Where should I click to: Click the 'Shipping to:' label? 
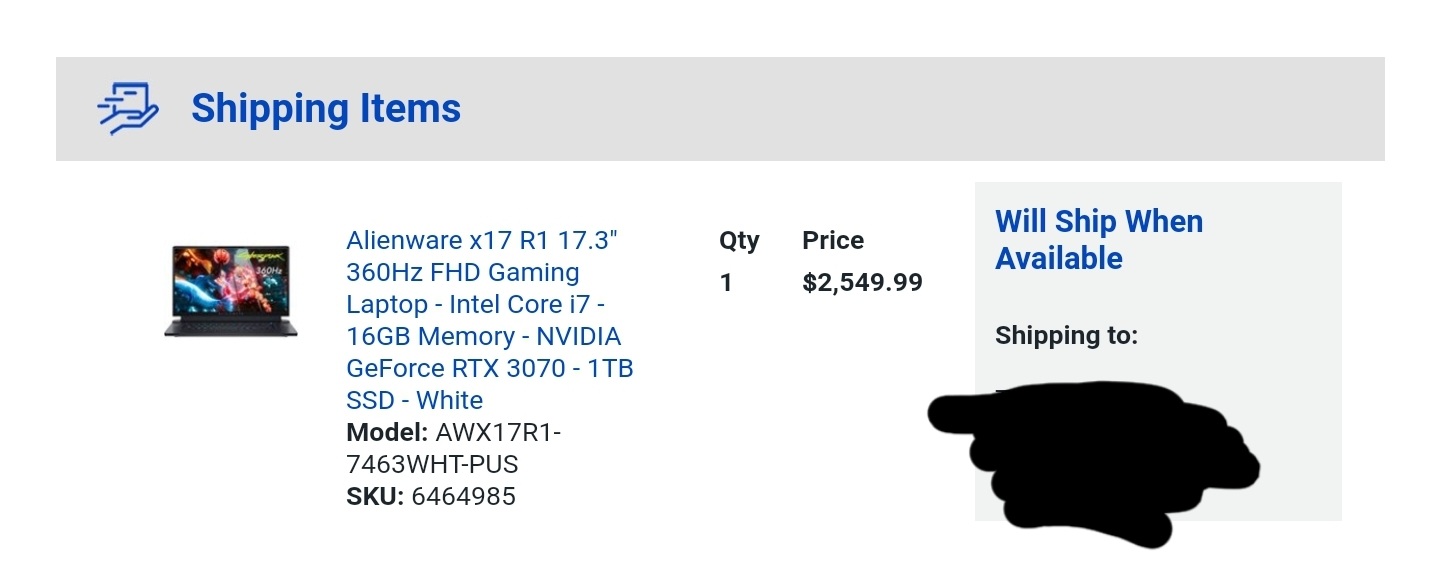[1066, 336]
